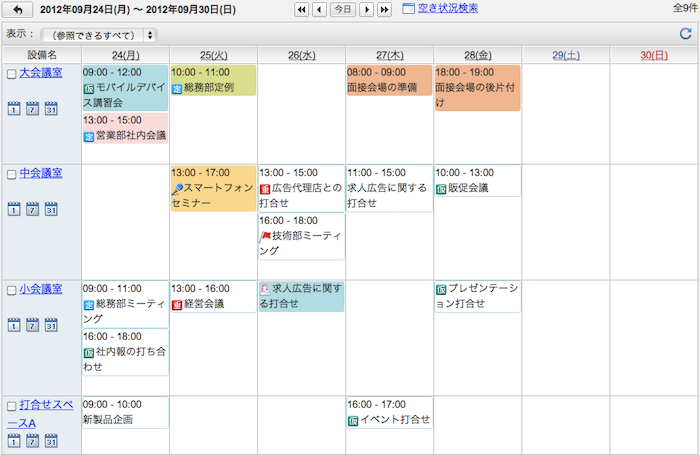Open day view icon for 大会議室
700x455 pixels.
tap(13, 109)
